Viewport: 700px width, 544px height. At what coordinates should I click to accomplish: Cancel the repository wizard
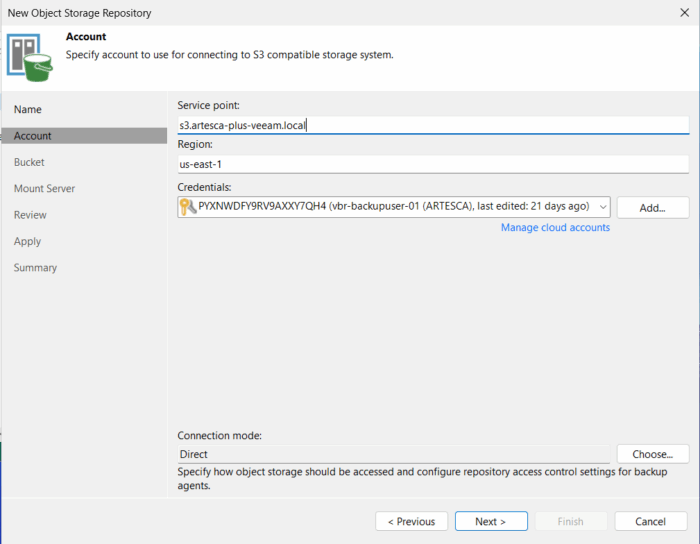click(x=650, y=521)
